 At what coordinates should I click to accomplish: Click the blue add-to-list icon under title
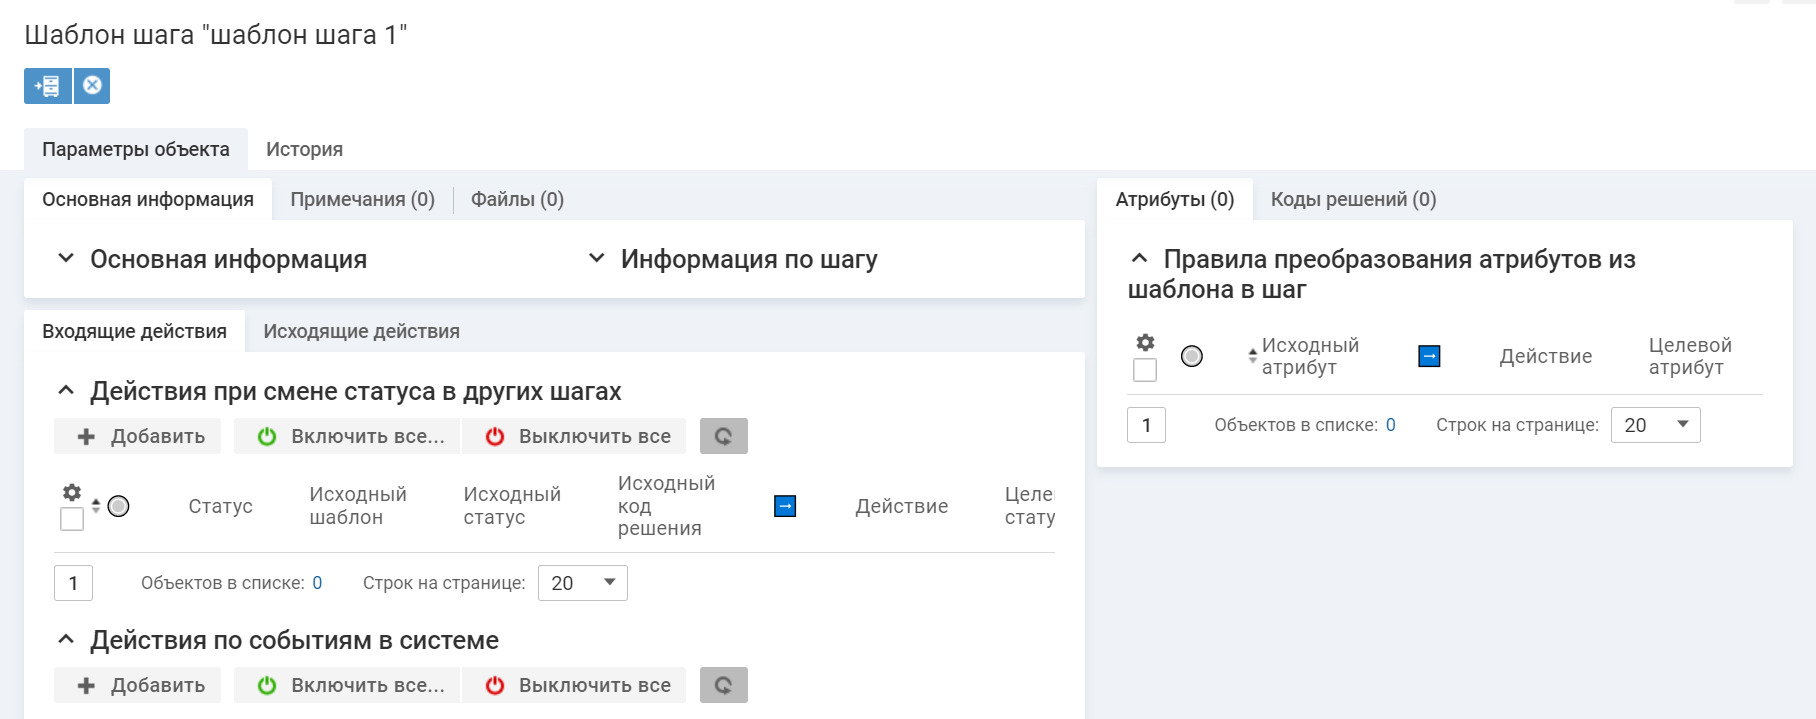pyautogui.click(x=47, y=86)
